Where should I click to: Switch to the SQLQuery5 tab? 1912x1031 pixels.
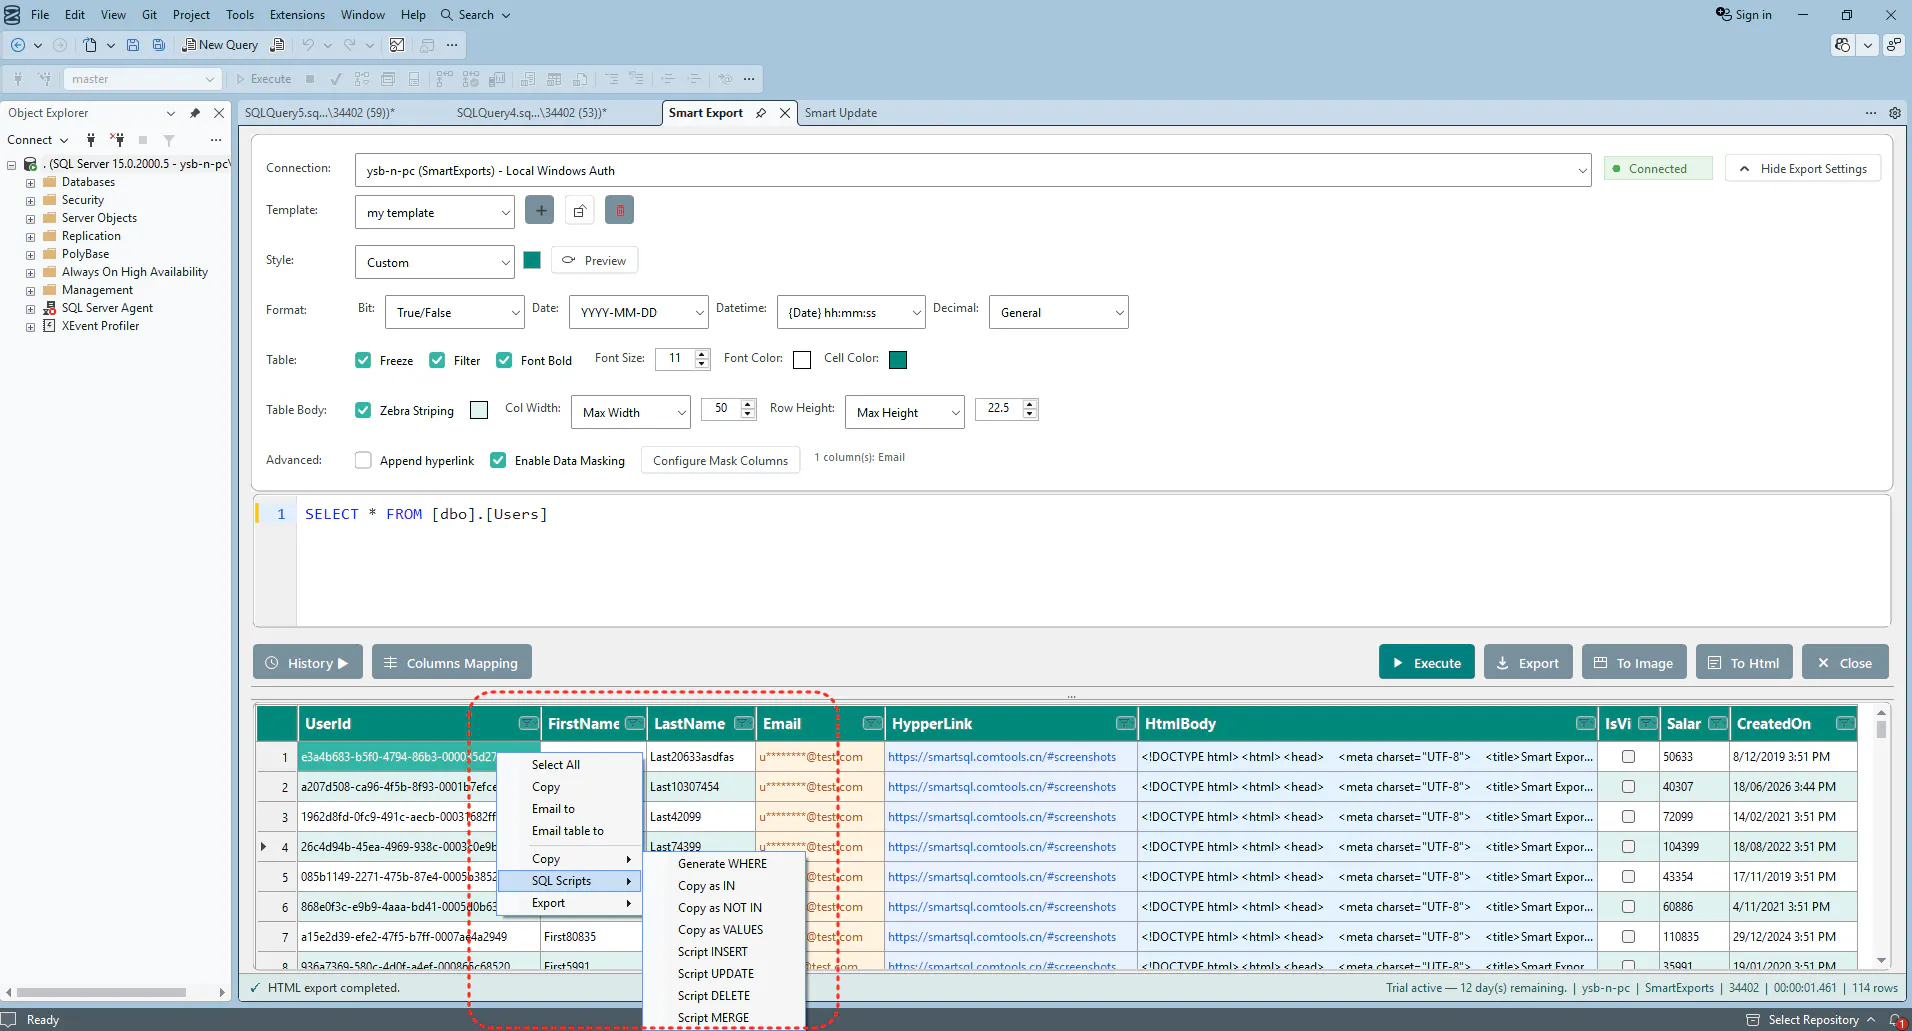(320, 113)
